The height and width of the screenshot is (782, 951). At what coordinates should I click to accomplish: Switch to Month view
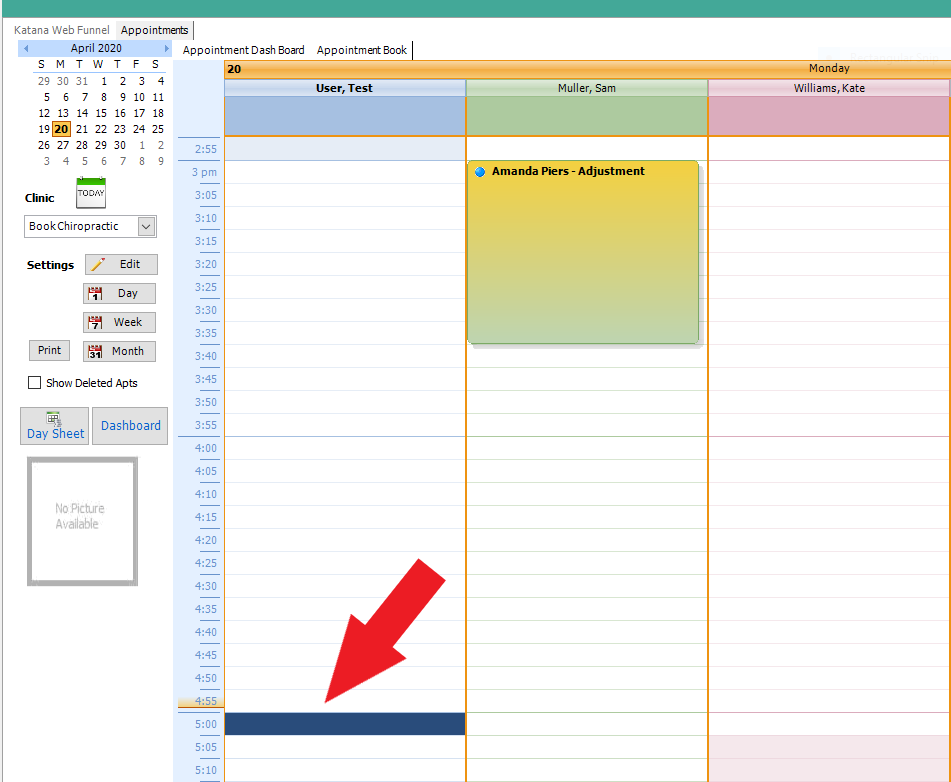(x=119, y=352)
